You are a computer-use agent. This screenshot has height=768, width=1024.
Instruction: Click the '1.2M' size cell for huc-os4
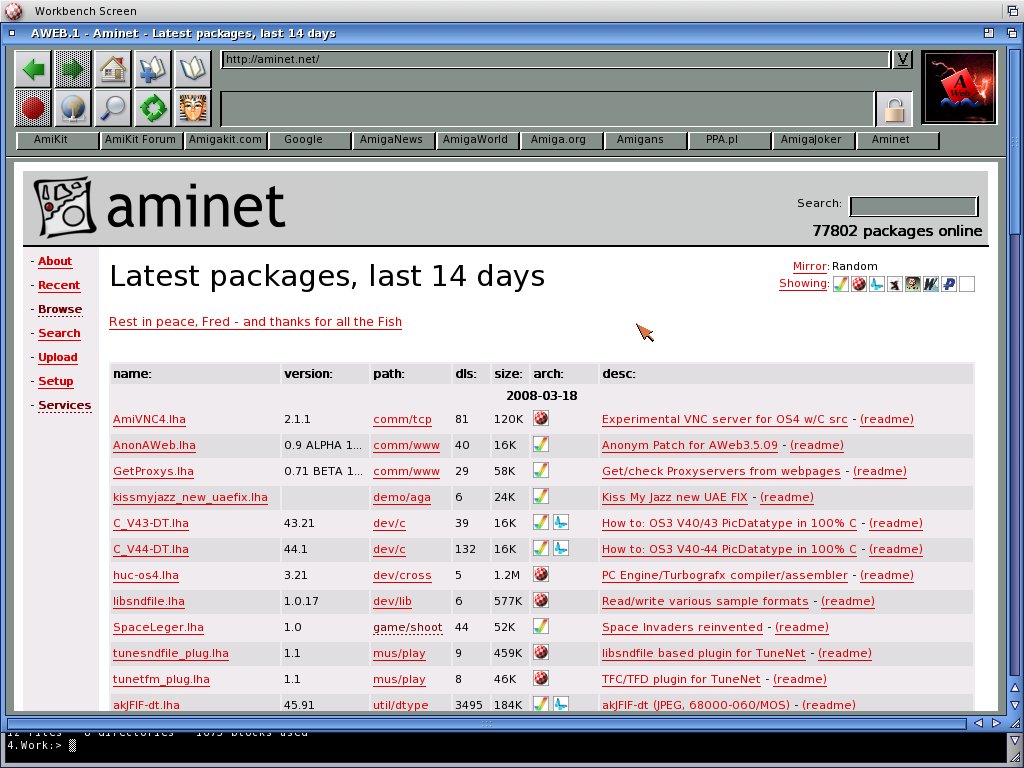tap(507, 575)
